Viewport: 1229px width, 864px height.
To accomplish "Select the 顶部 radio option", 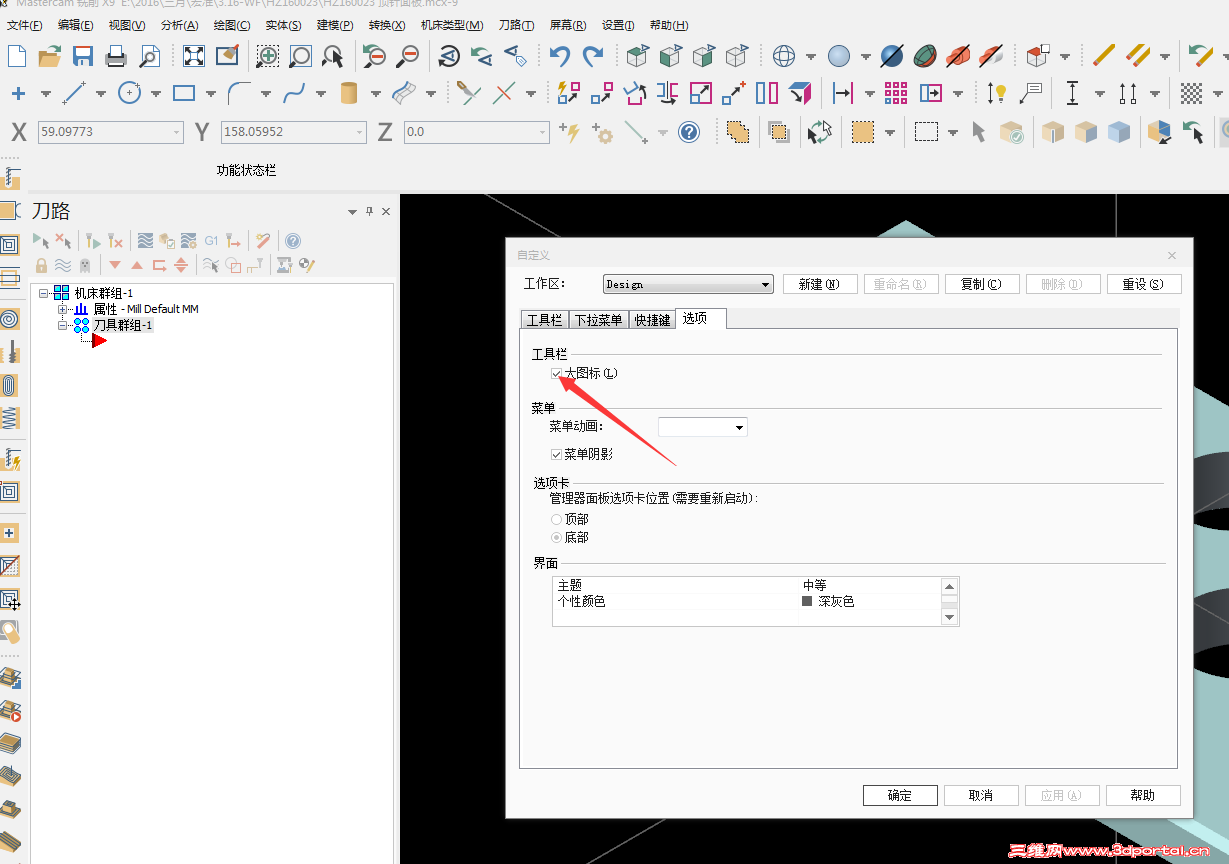I will (557, 520).
